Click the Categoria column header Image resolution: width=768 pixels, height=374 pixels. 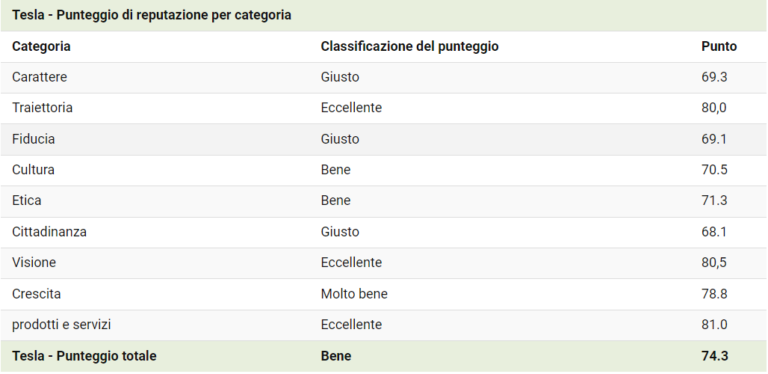(41, 47)
